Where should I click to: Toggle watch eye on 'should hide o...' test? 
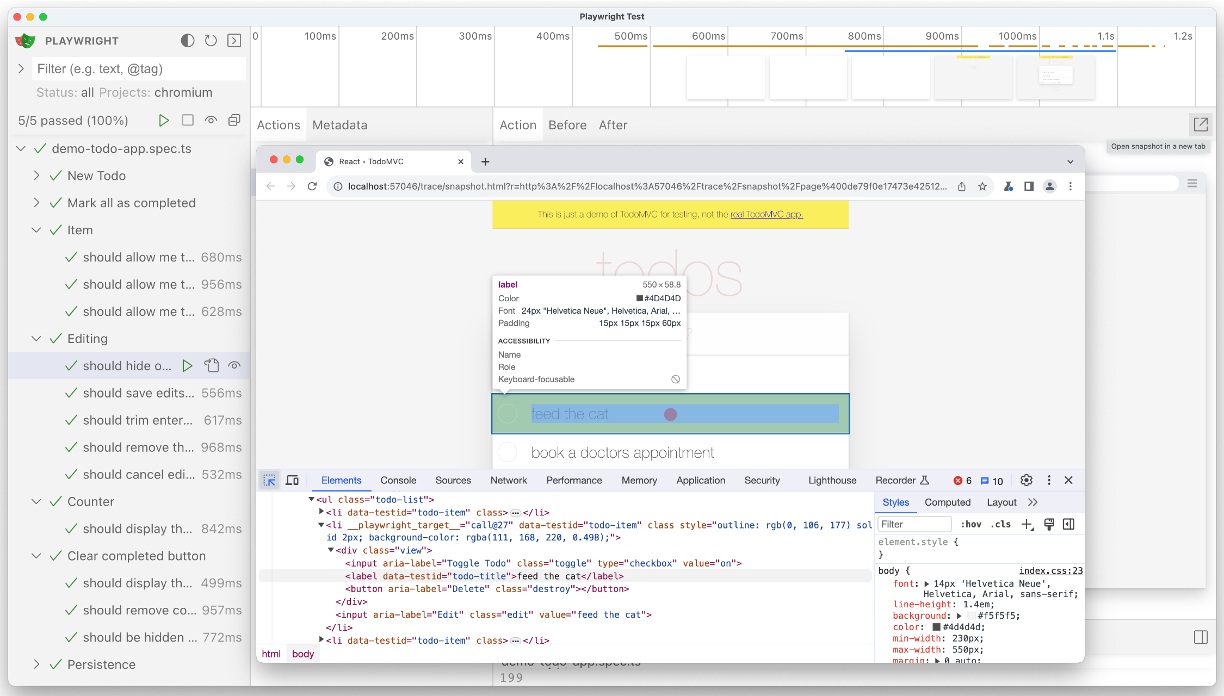tap(234, 366)
